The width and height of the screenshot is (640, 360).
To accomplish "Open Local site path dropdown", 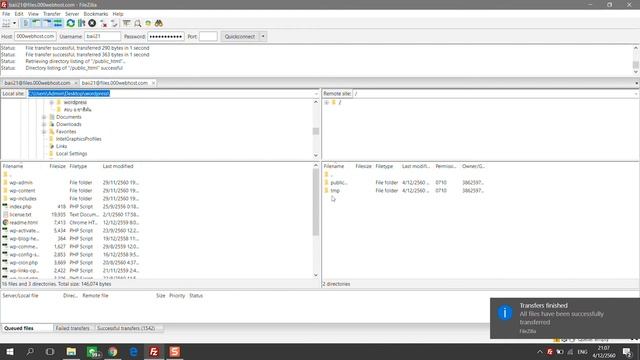I will coord(316,93).
